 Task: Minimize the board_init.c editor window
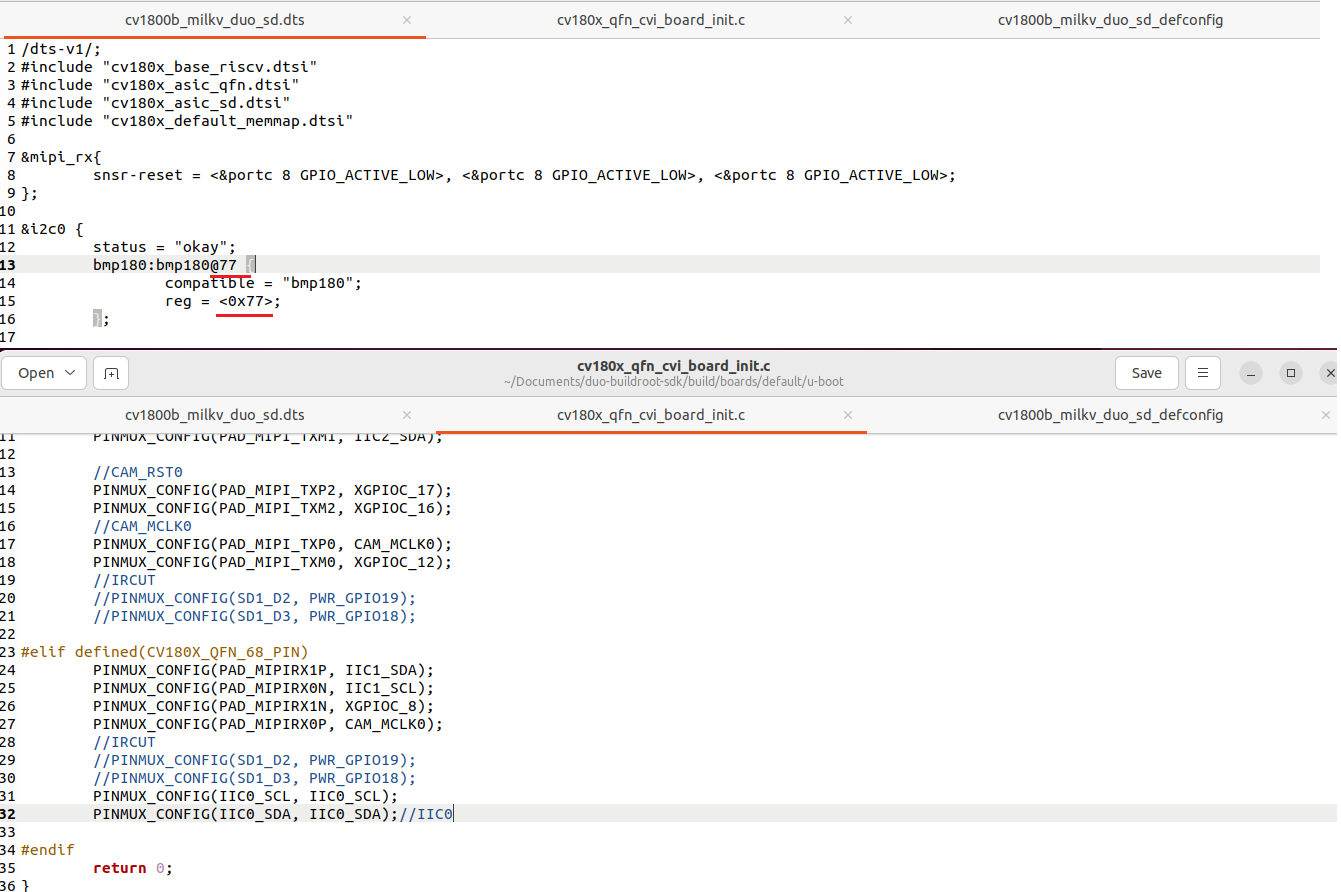coord(1251,373)
